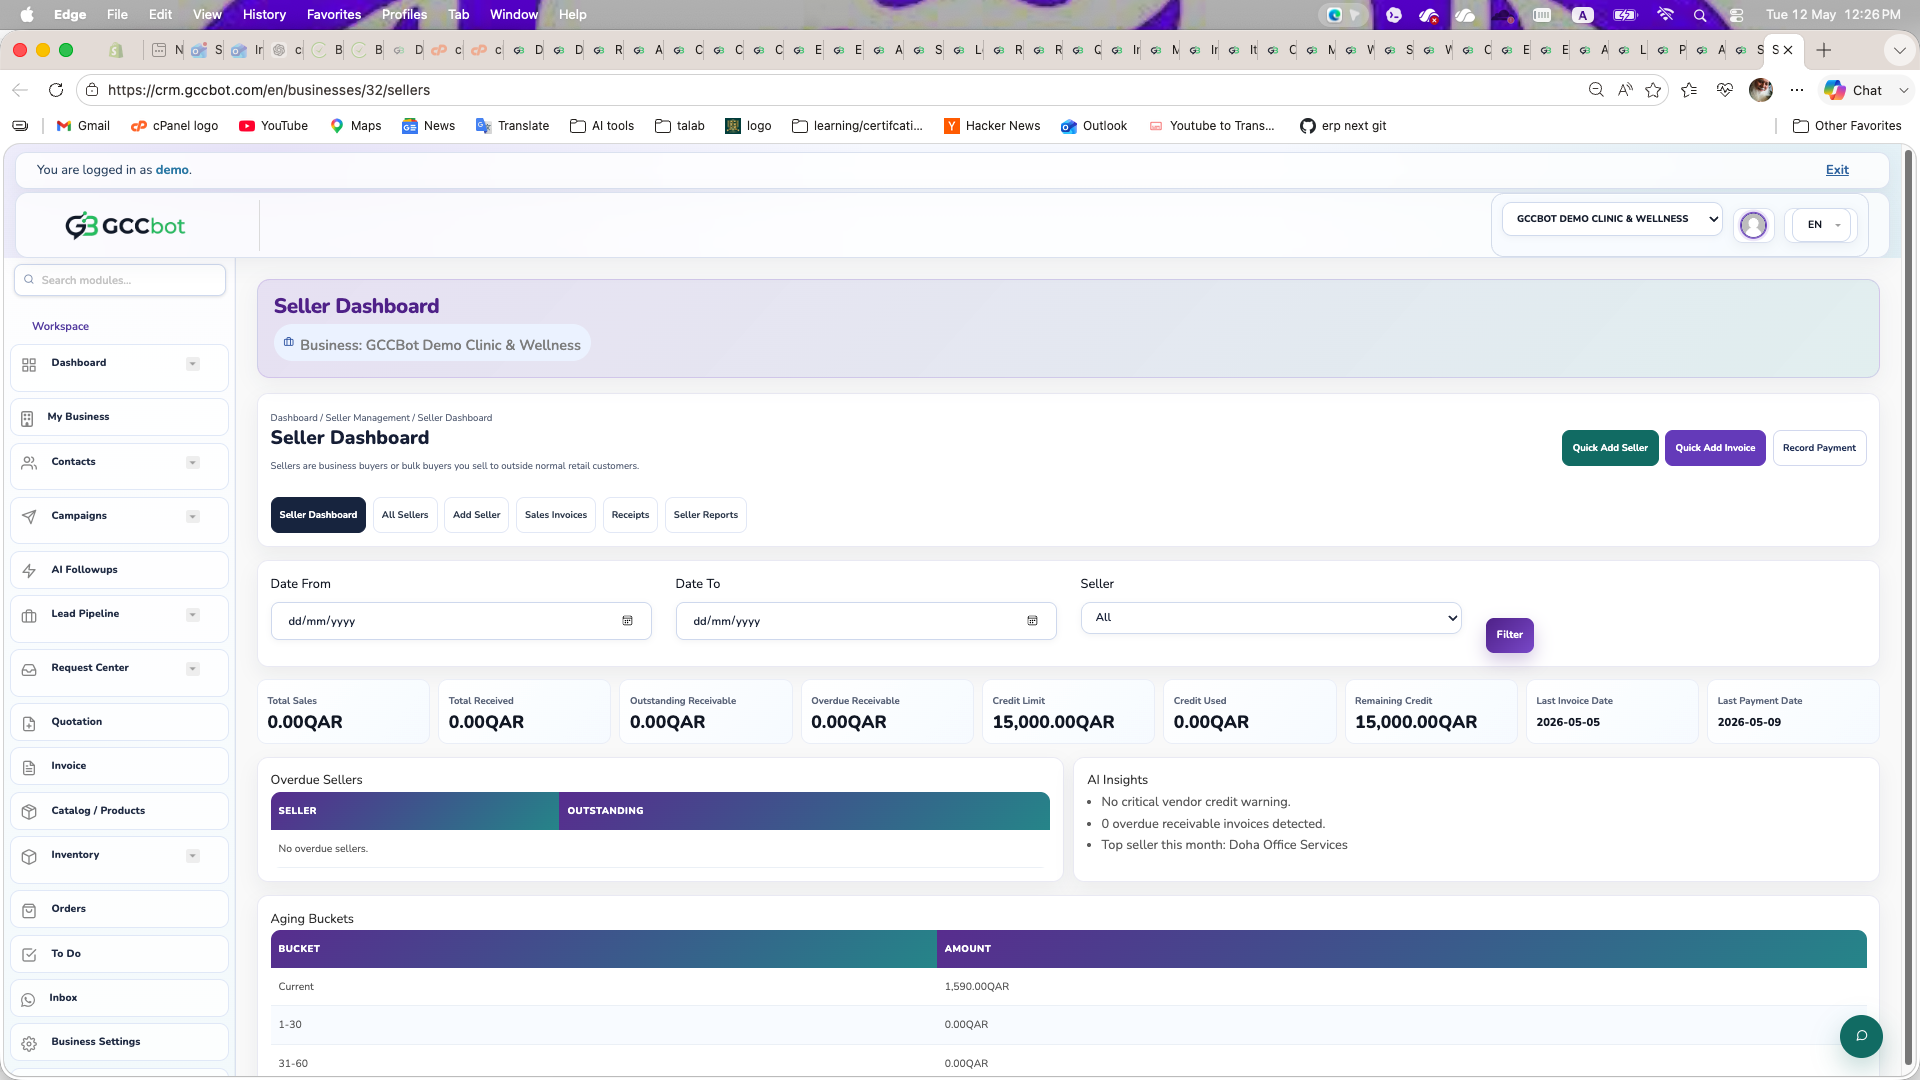The width and height of the screenshot is (1920, 1080).
Task: Open the green chat support bubble
Action: 1861,1036
